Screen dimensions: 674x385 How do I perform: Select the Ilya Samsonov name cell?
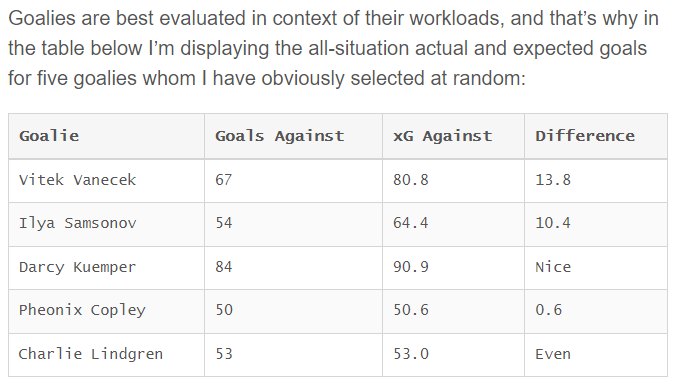tap(107, 224)
